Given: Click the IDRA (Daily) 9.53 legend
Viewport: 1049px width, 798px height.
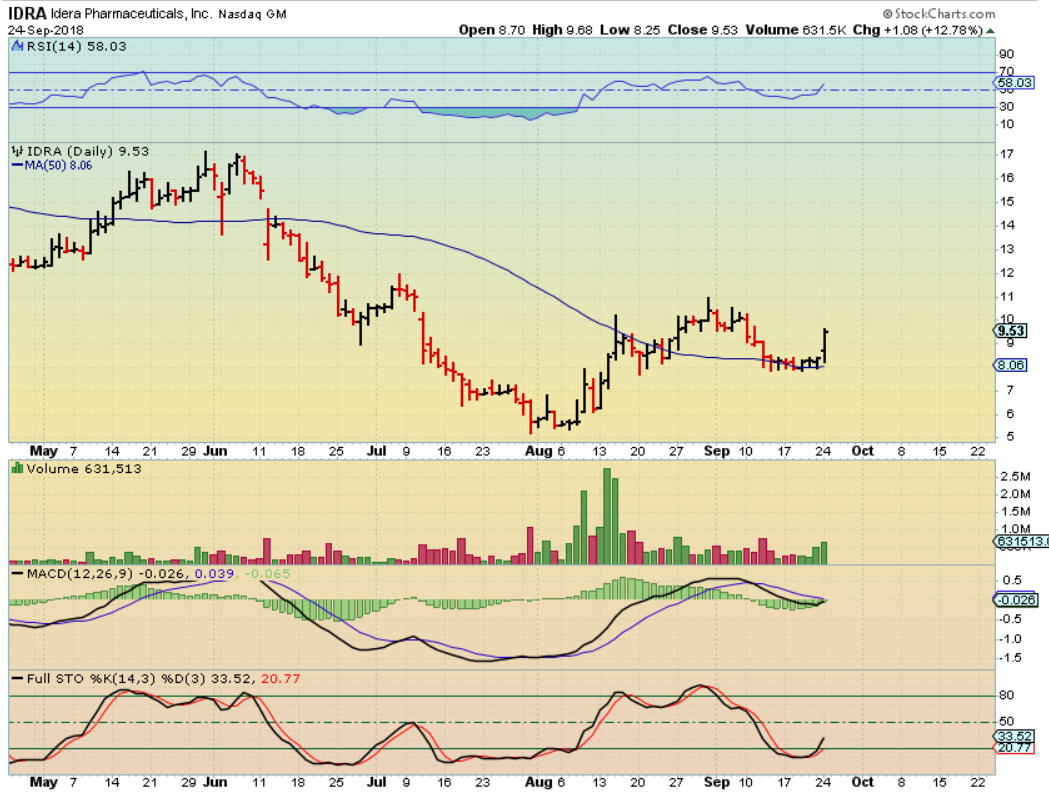Looking at the screenshot, I should pos(88,151).
